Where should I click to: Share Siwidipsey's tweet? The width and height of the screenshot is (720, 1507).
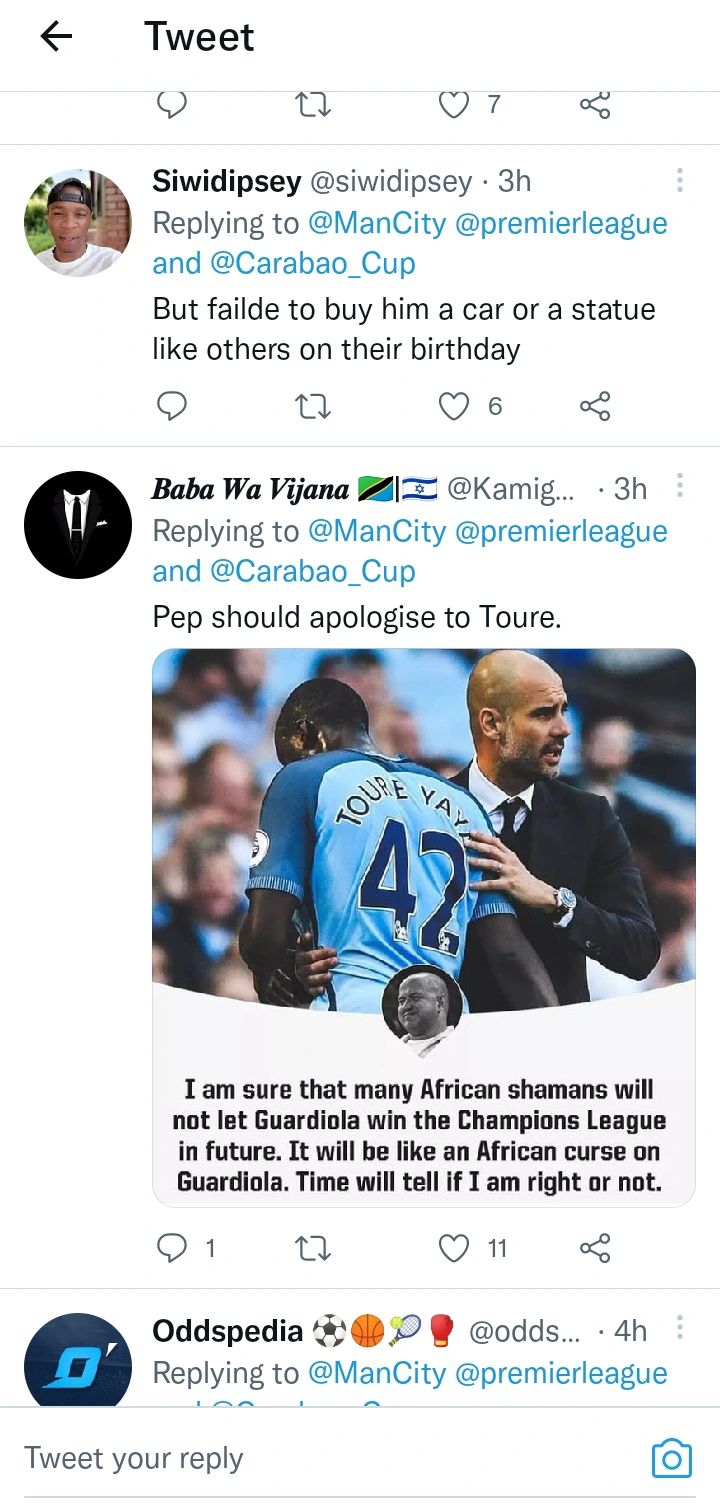[x=595, y=406]
